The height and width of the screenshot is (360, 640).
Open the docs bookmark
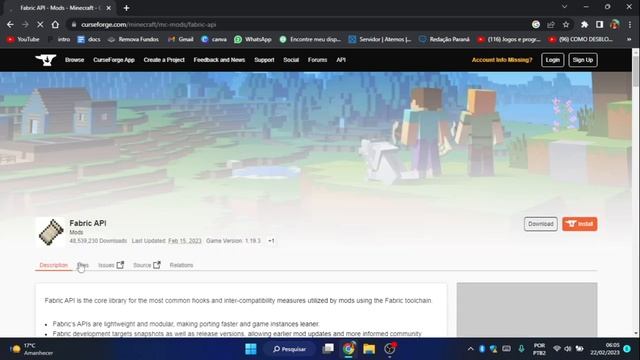89,39
